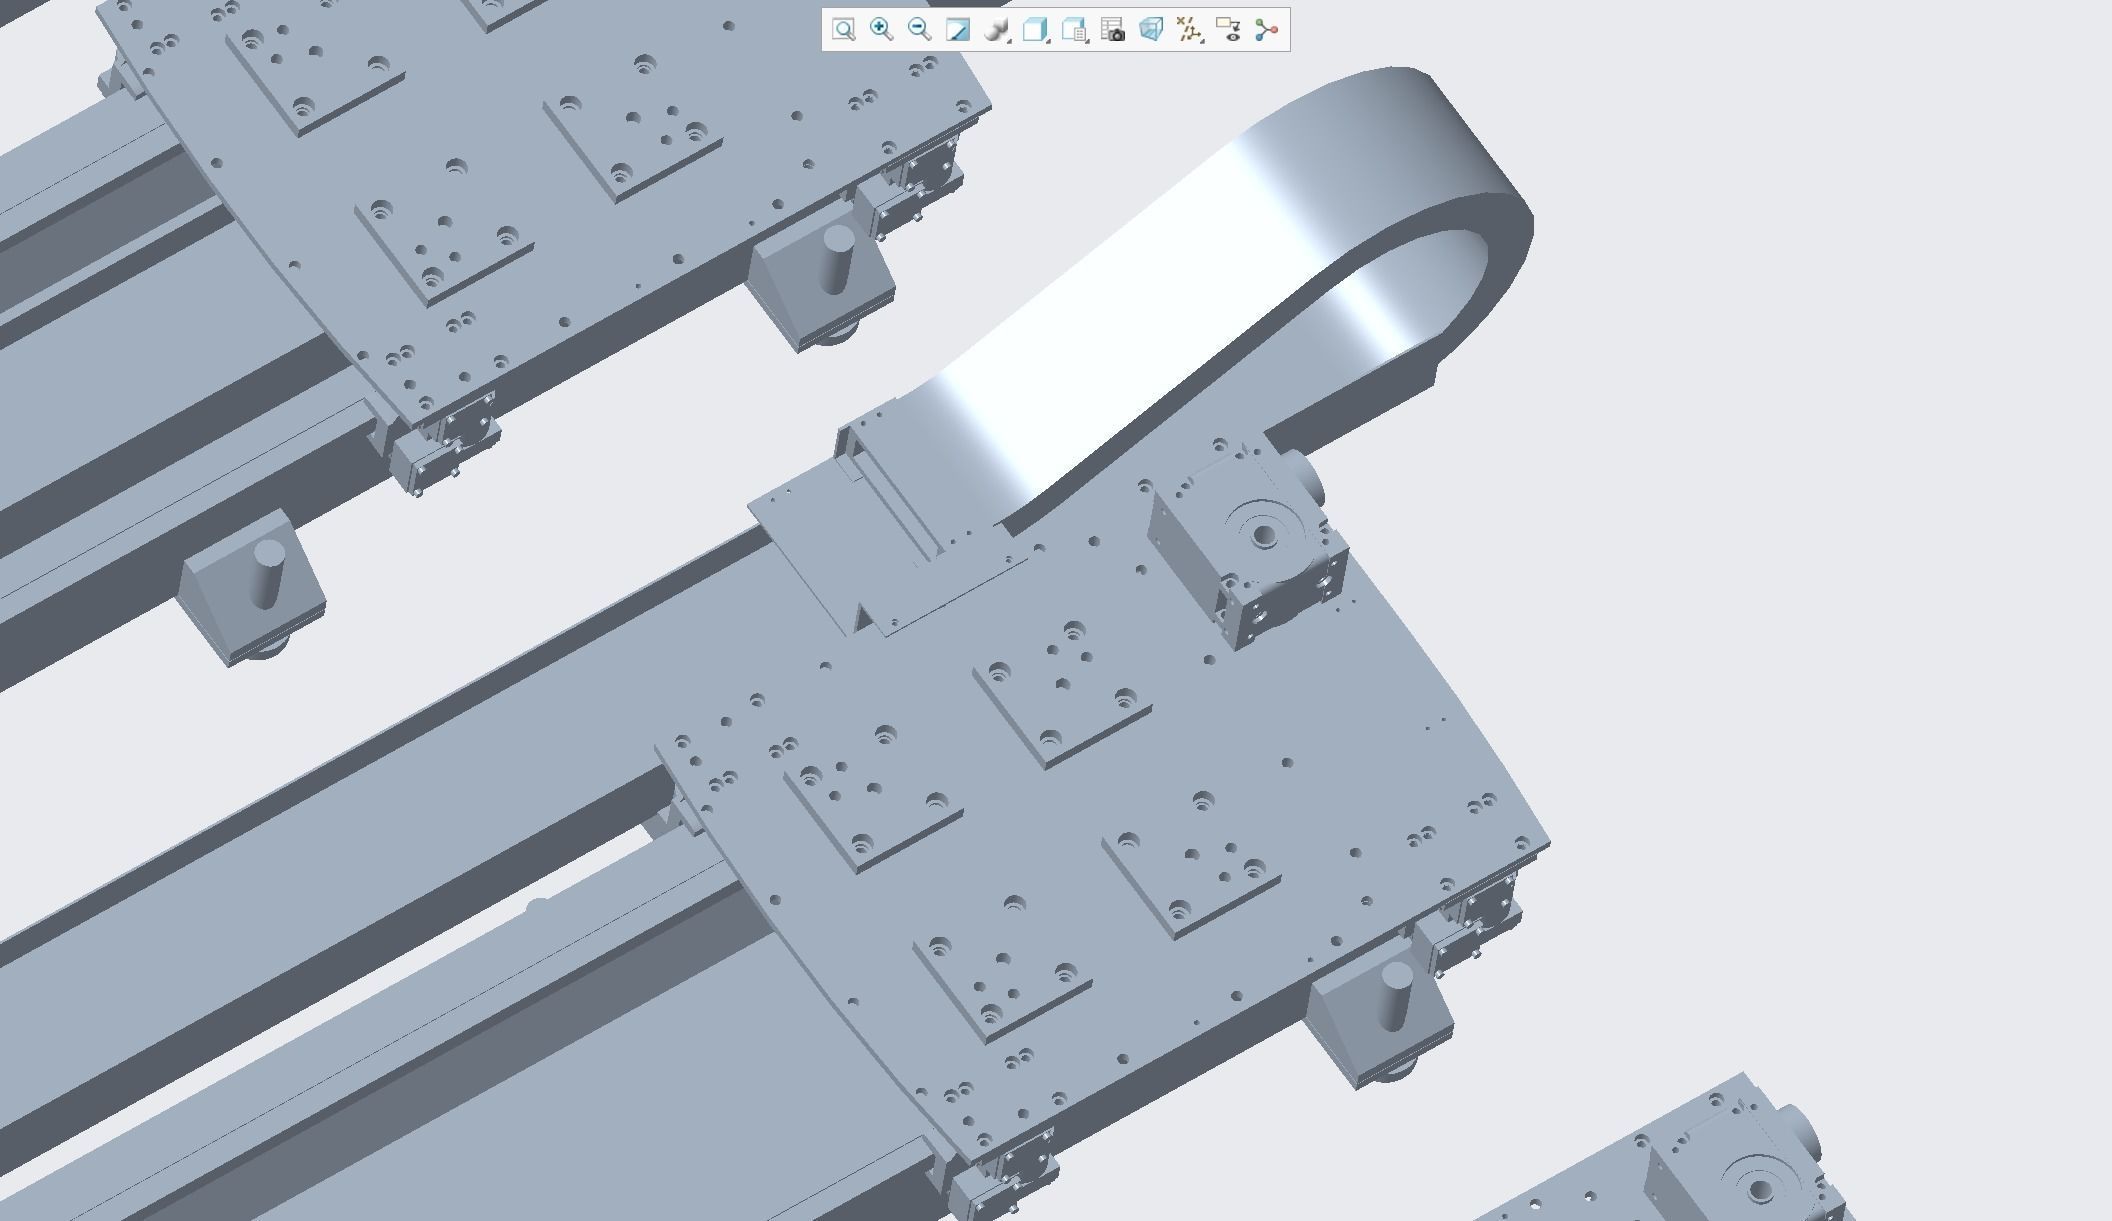Toggle the Perspective View icon
Screen dimensions: 2112x1221
(1151, 30)
